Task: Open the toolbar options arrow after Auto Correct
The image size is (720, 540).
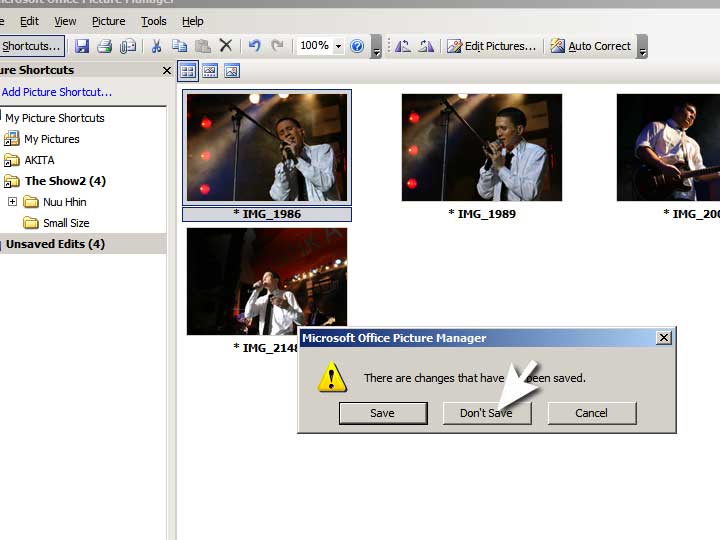Action: point(642,48)
